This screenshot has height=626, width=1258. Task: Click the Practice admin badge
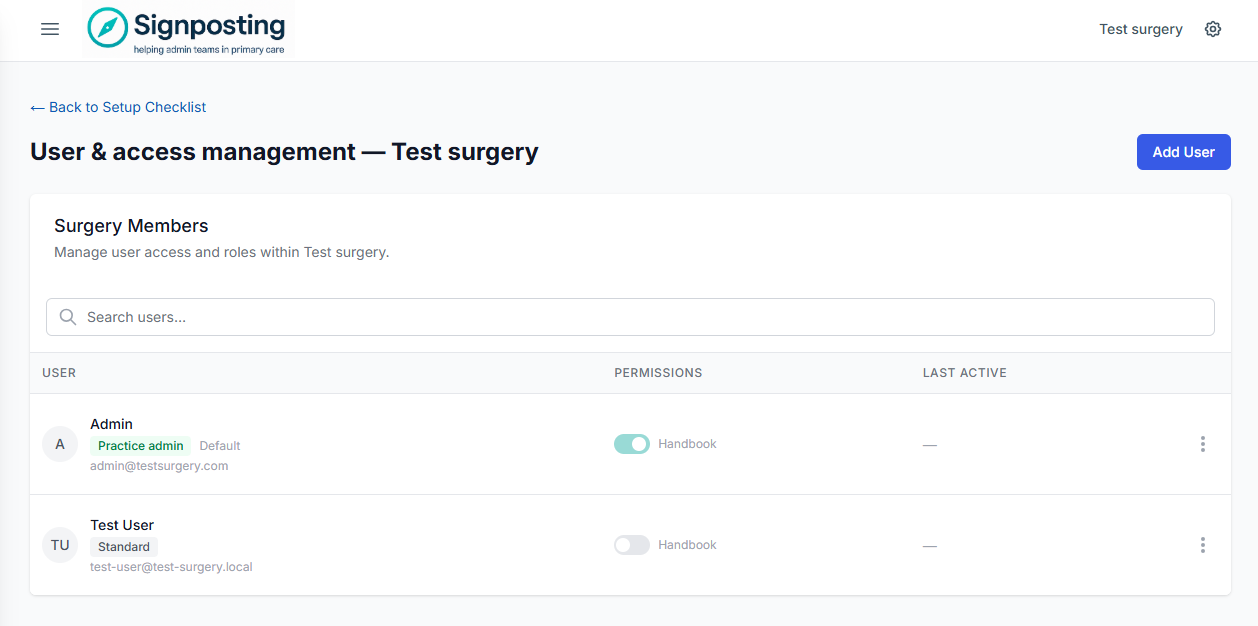click(140, 445)
